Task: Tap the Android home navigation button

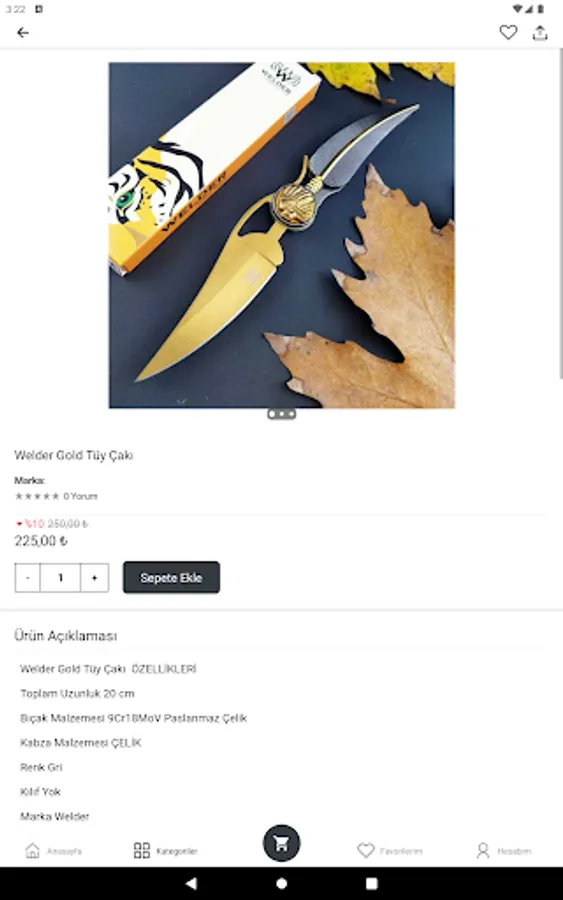Action: [x=282, y=883]
